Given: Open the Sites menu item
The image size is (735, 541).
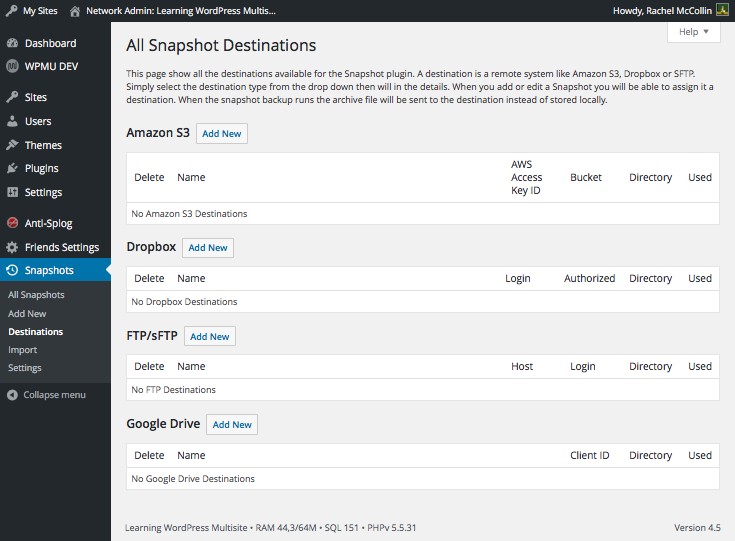Looking at the screenshot, I should coord(55,97).
